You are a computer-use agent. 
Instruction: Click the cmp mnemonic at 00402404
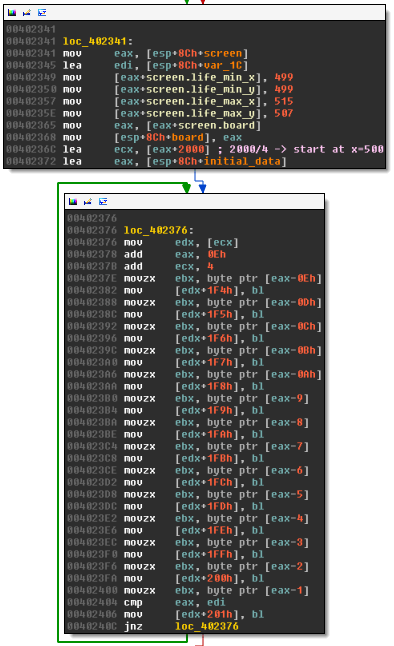click(133, 602)
